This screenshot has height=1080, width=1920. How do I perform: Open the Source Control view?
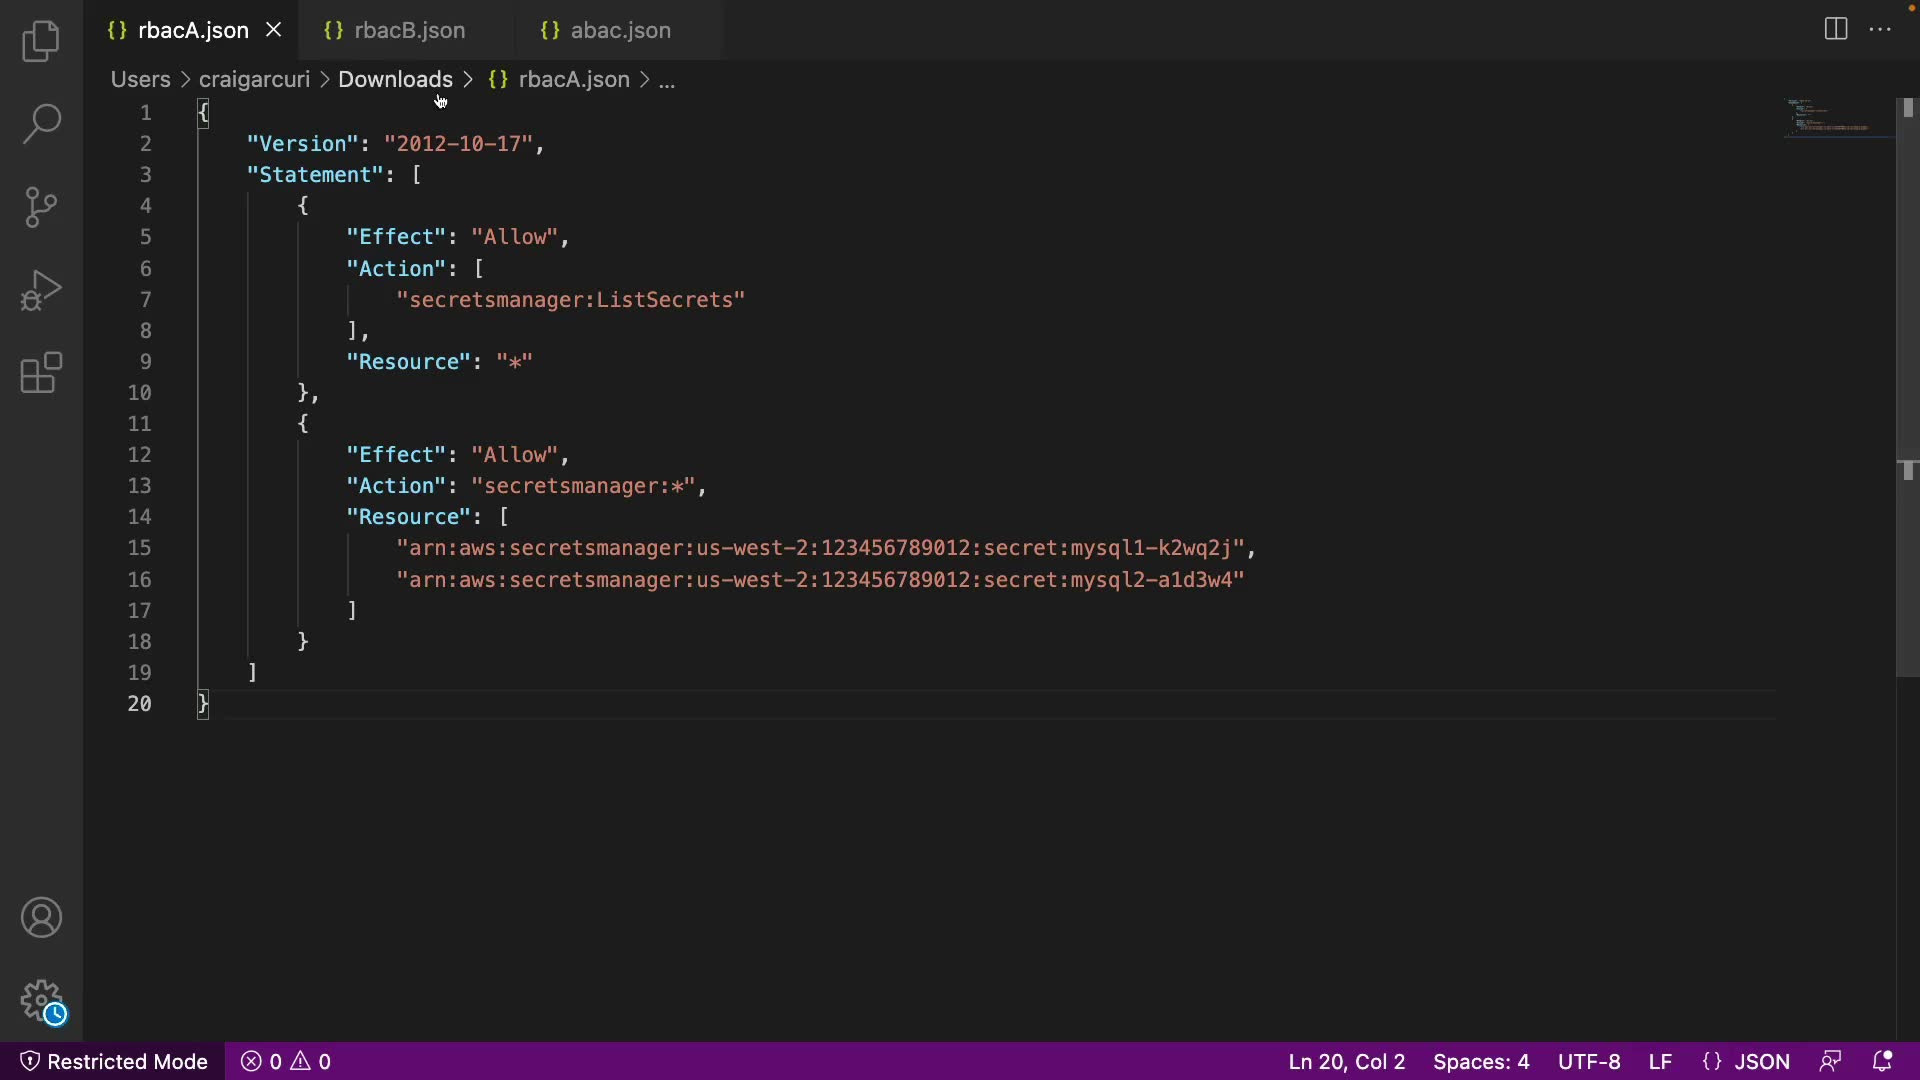coord(41,207)
